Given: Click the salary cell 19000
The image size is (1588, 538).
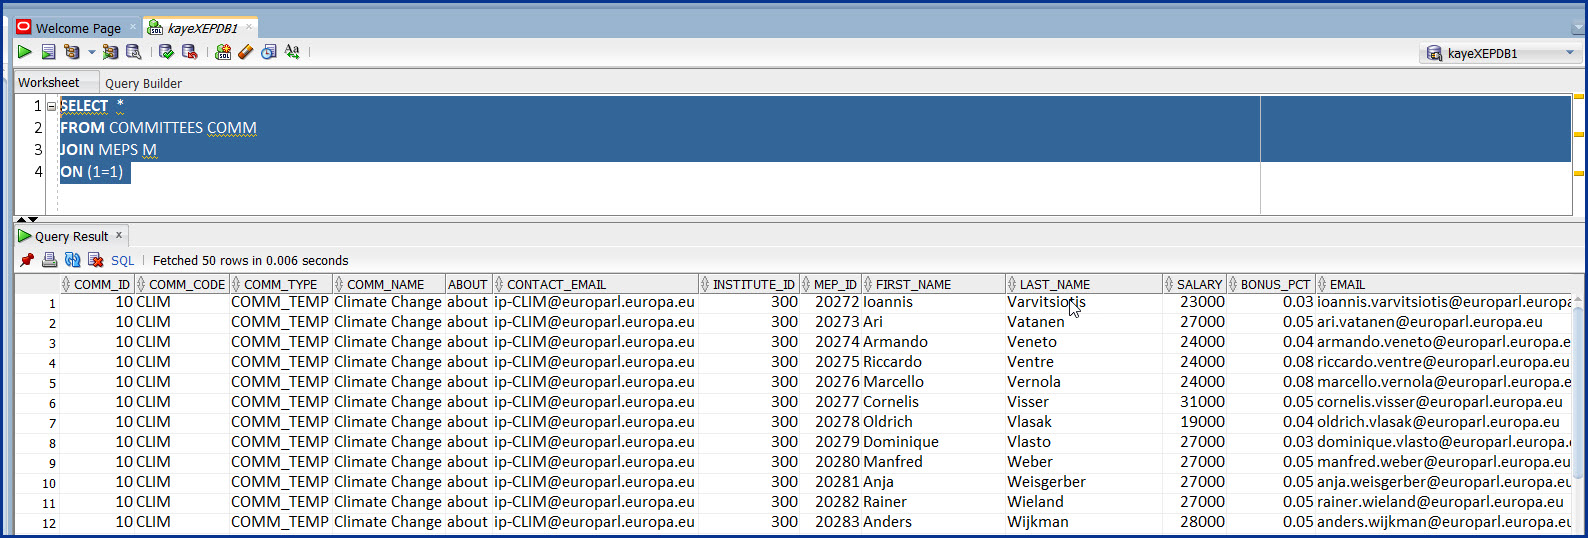Looking at the screenshot, I should (x=1194, y=422).
